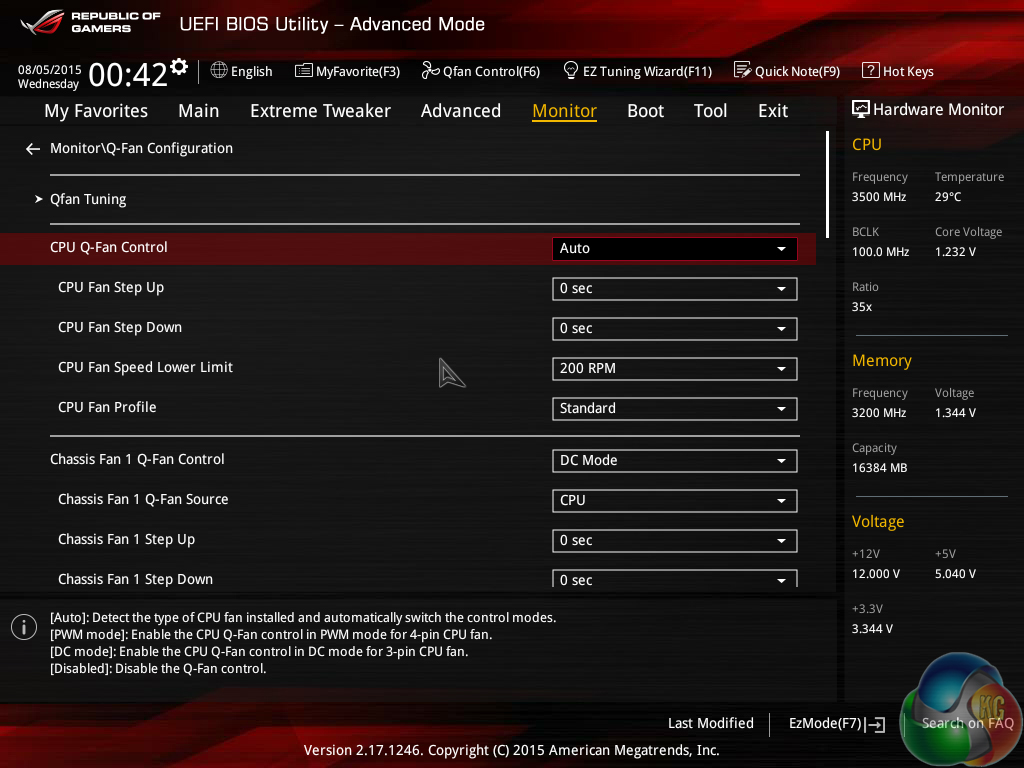Image resolution: width=1024 pixels, height=768 pixels.
Task: Click the 29°C temperature value
Action: click(x=948, y=197)
